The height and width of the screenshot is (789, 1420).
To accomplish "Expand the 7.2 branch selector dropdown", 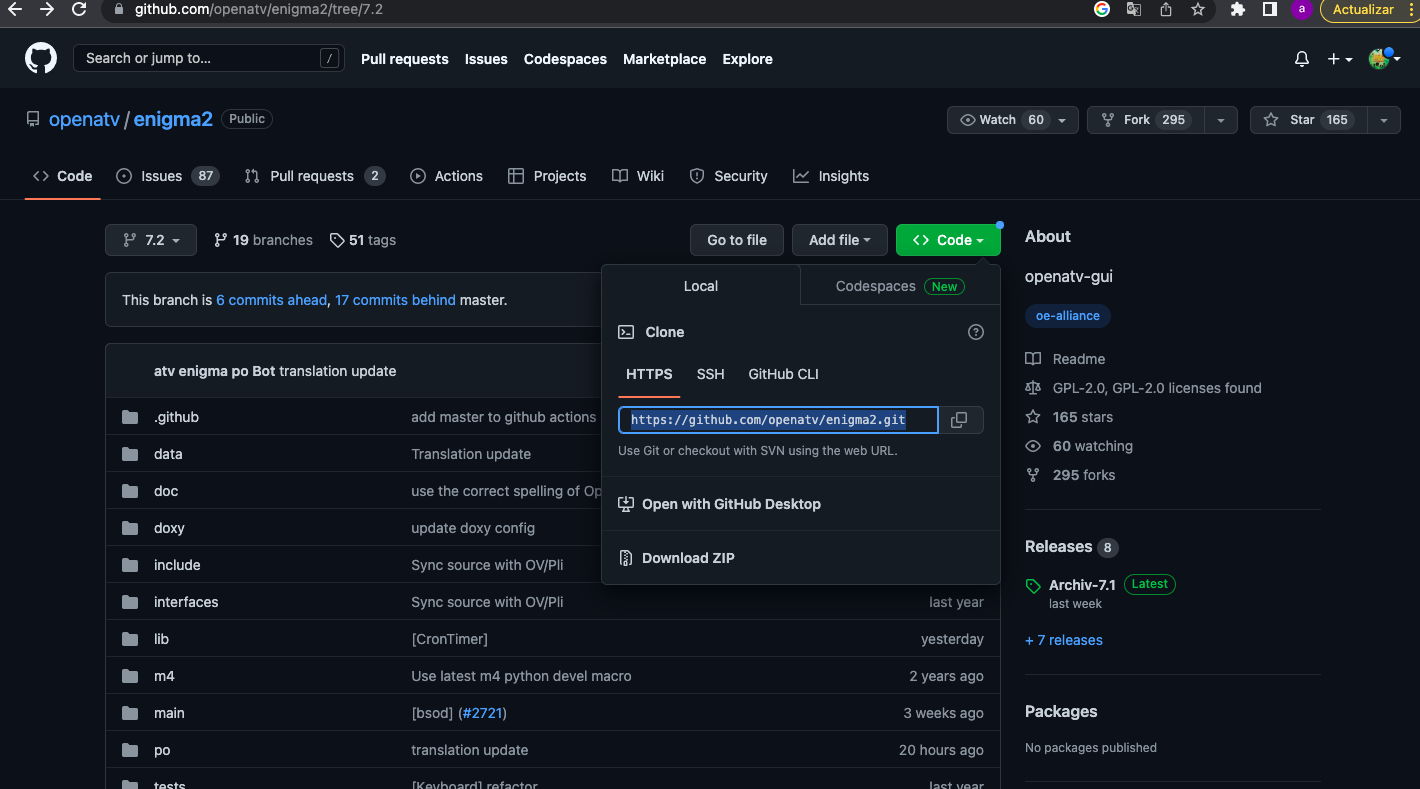I will point(151,240).
